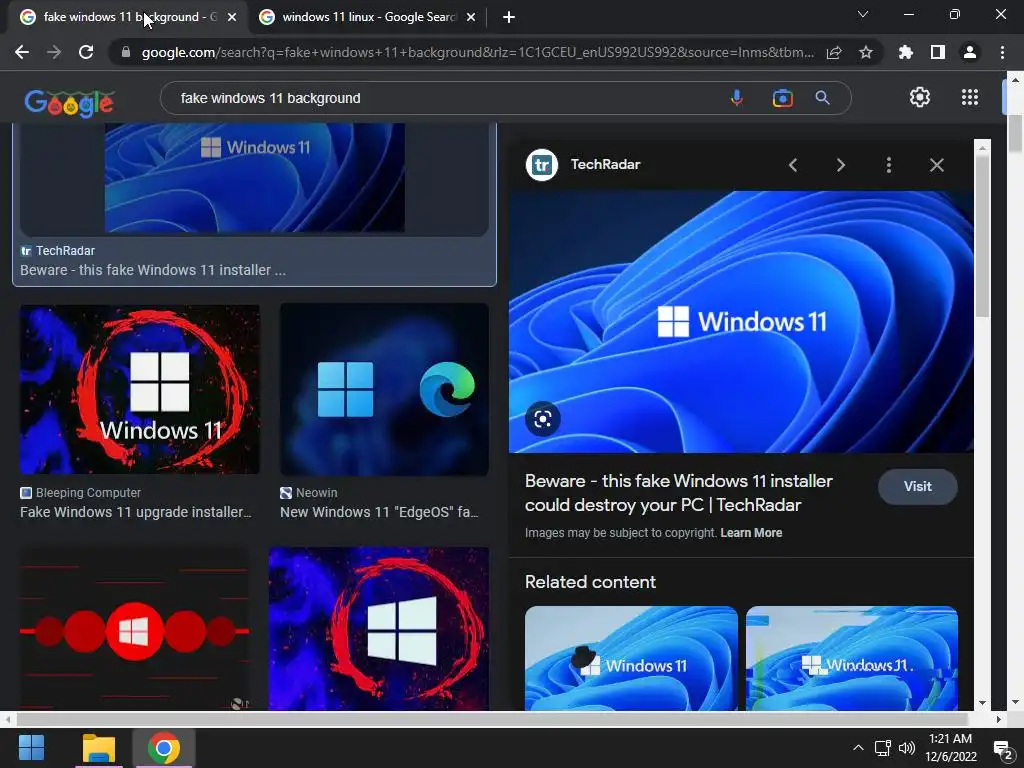The width and height of the screenshot is (1024, 768).
Task: Open the notification center
Action: [1003, 749]
